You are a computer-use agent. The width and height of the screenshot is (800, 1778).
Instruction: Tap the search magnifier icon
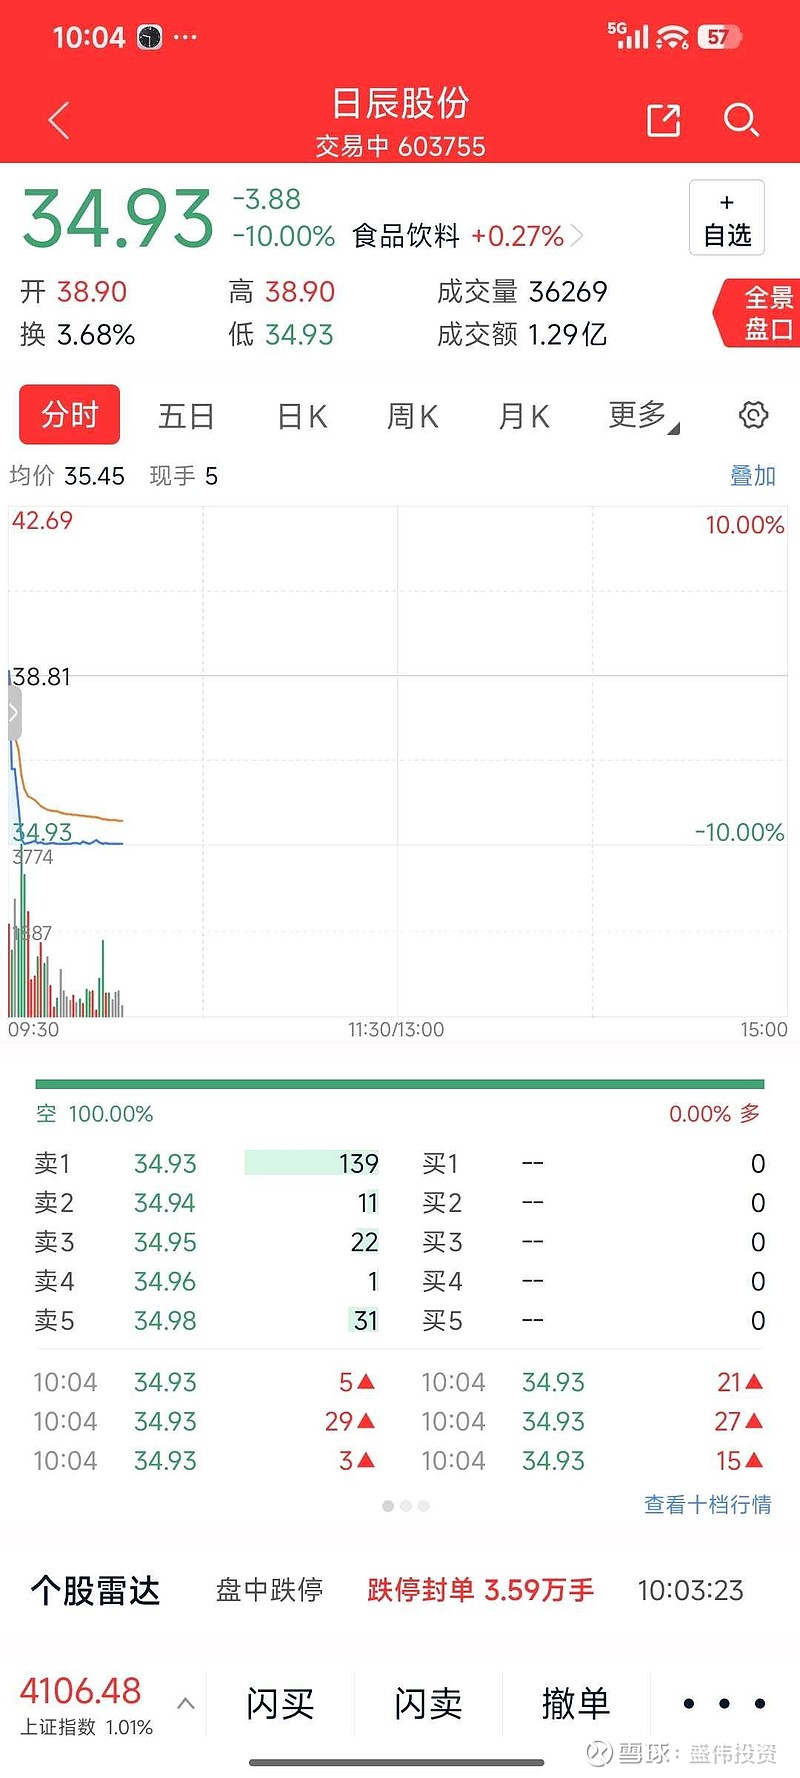pyautogui.click(x=740, y=121)
